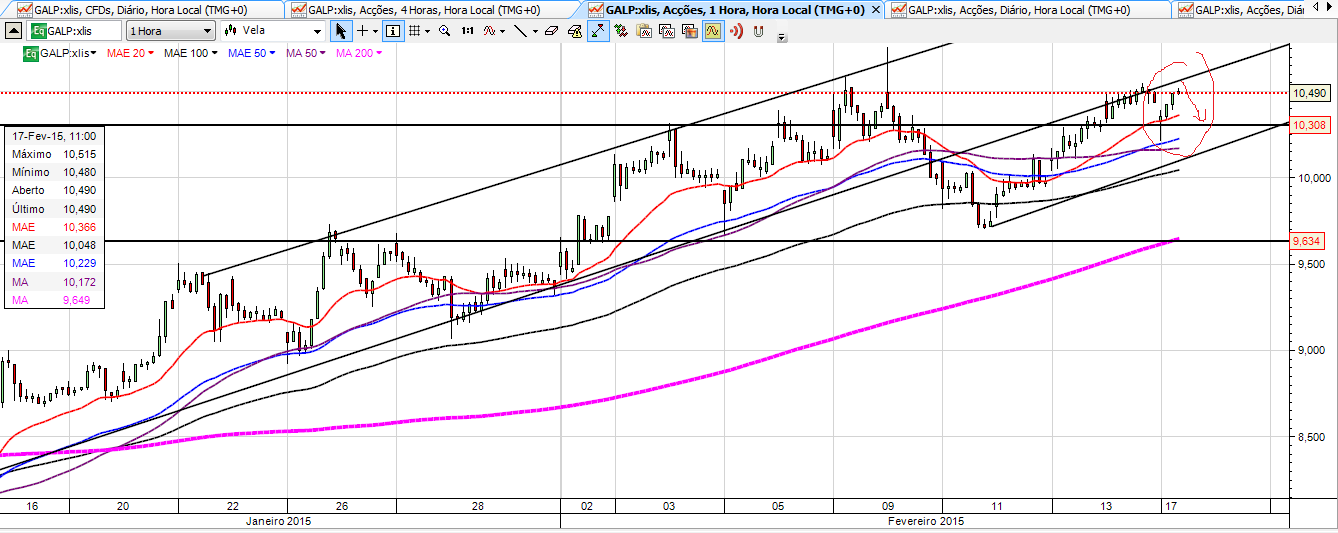Click the green Eq icon in symbol field

point(38,31)
